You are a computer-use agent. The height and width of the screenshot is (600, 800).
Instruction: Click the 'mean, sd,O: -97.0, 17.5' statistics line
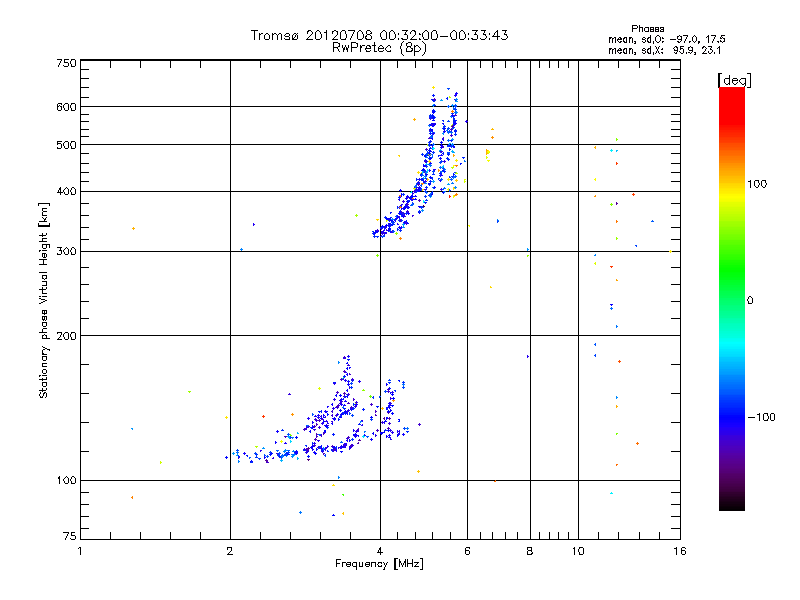pyautogui.click(x=666, y=39)
